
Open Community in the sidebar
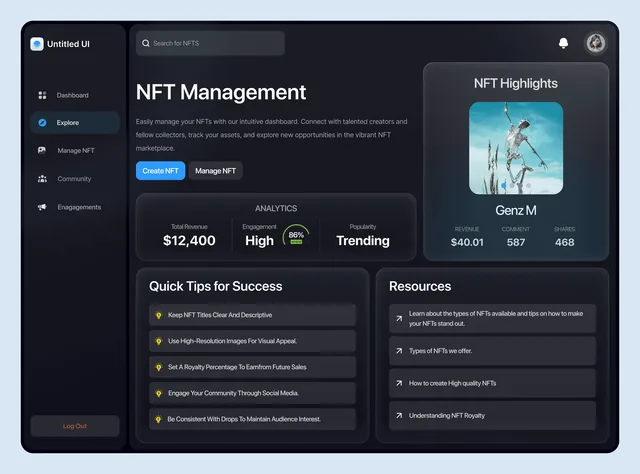[x=75, y=178]
